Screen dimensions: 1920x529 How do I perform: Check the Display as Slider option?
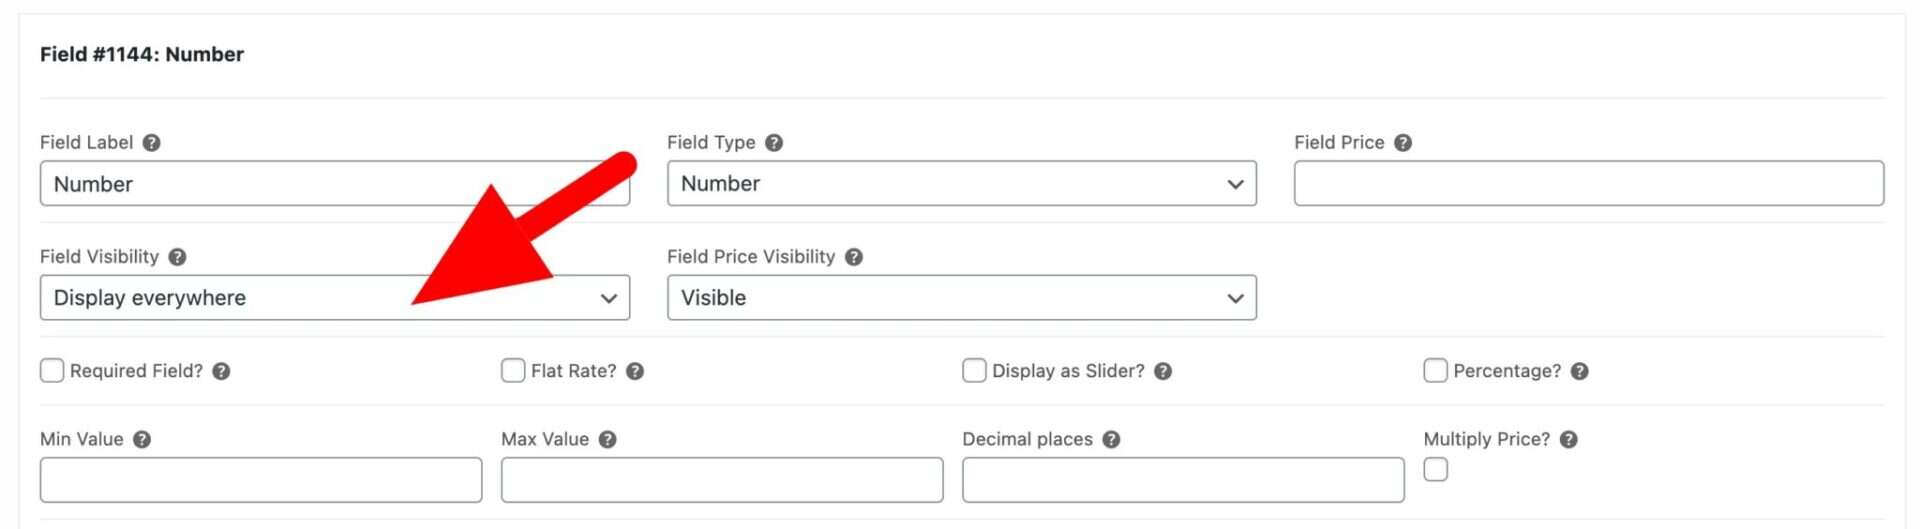point(974,371)
